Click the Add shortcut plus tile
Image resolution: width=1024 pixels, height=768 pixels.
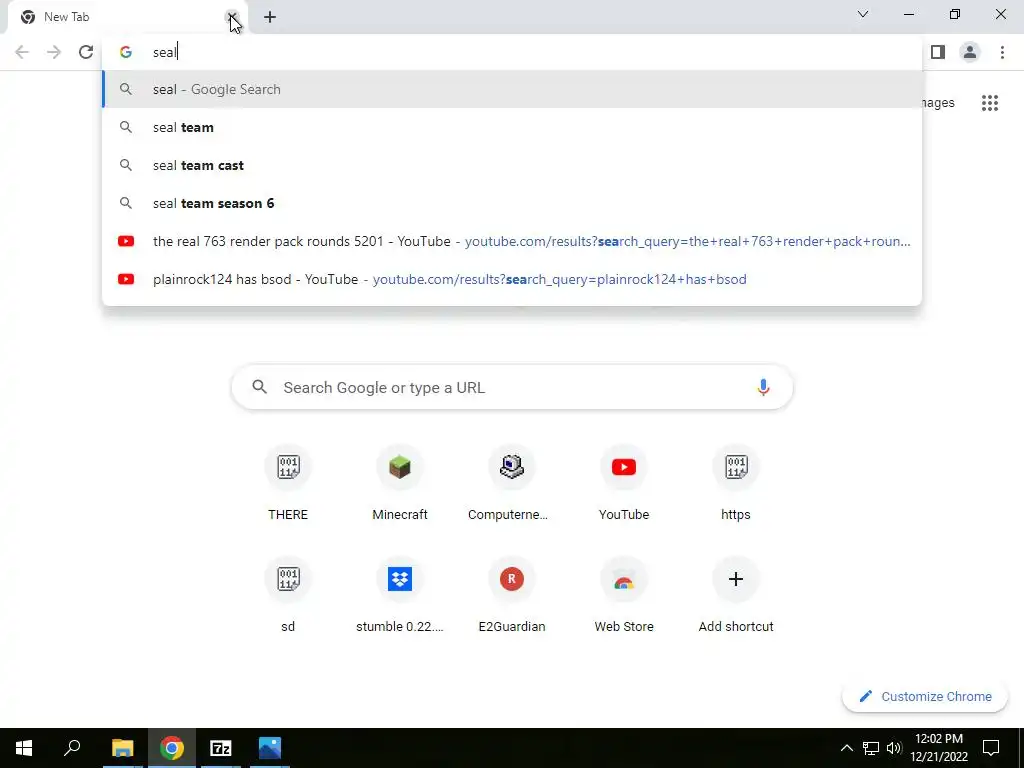tap(735, 596)
